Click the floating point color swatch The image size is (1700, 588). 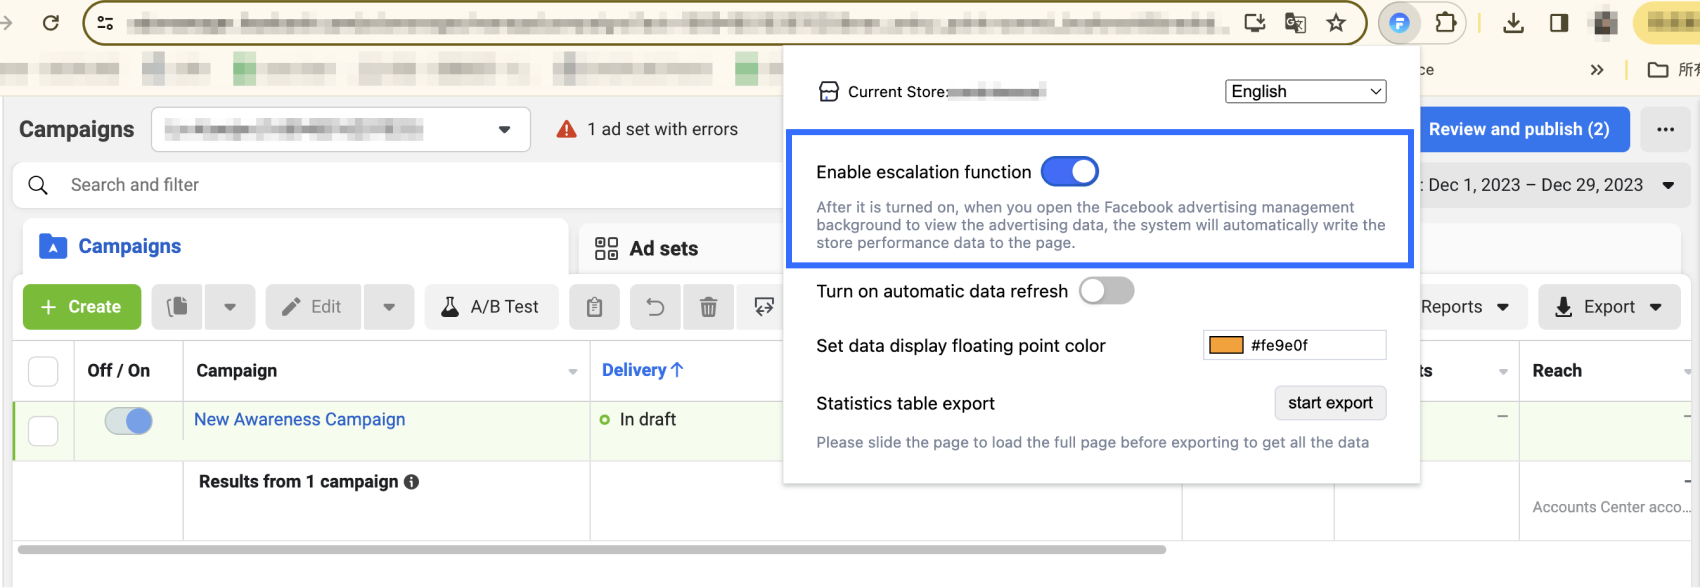(x=1226, y=345)
